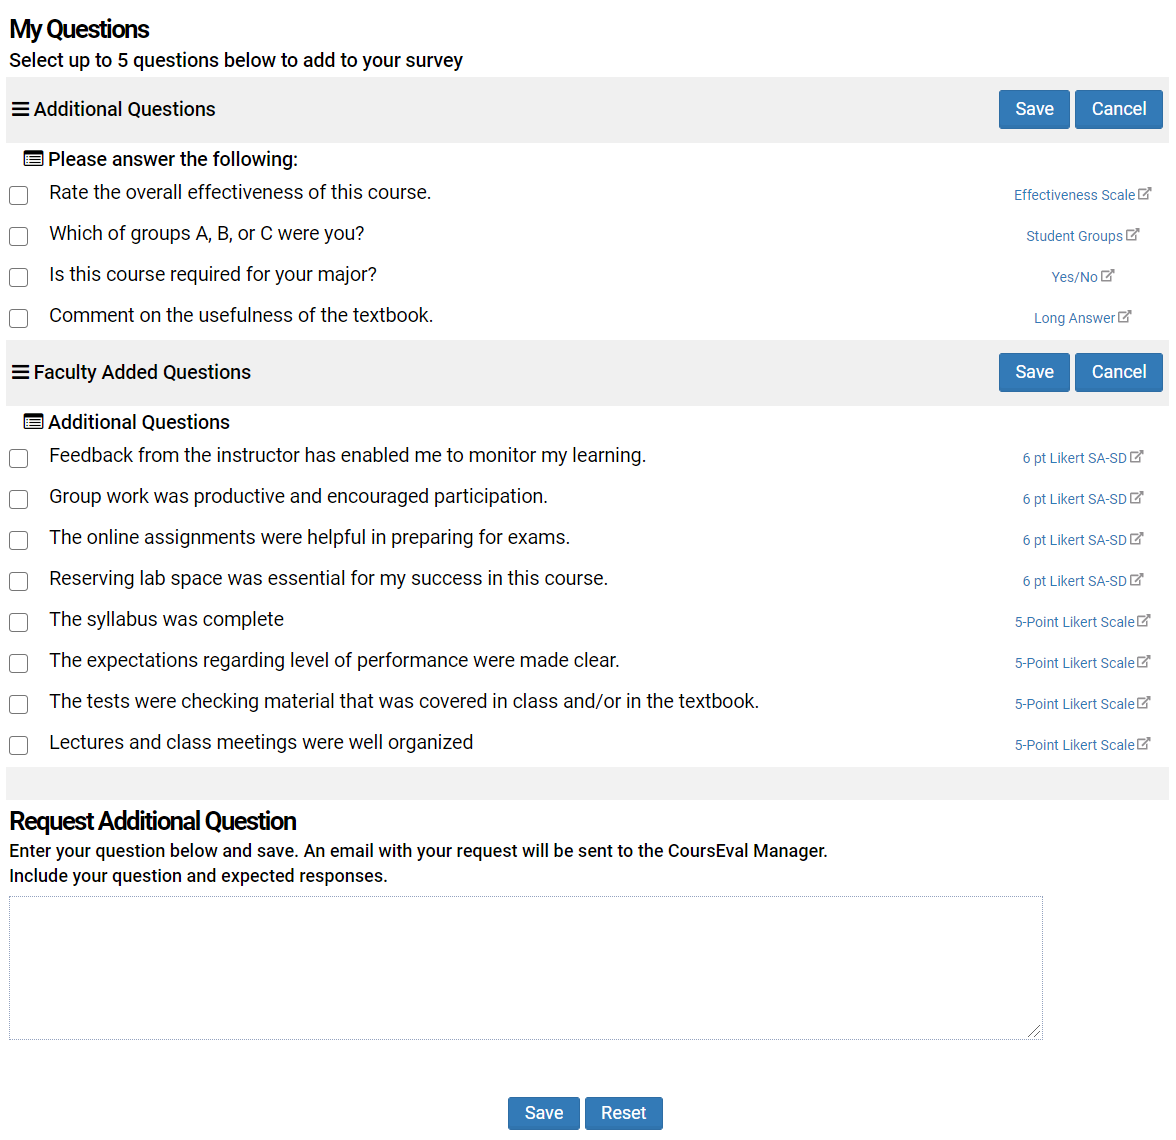Click the external link icon next to Long Answer
Viewport: 1176px width, 1140px height.
click(1124, 317)
